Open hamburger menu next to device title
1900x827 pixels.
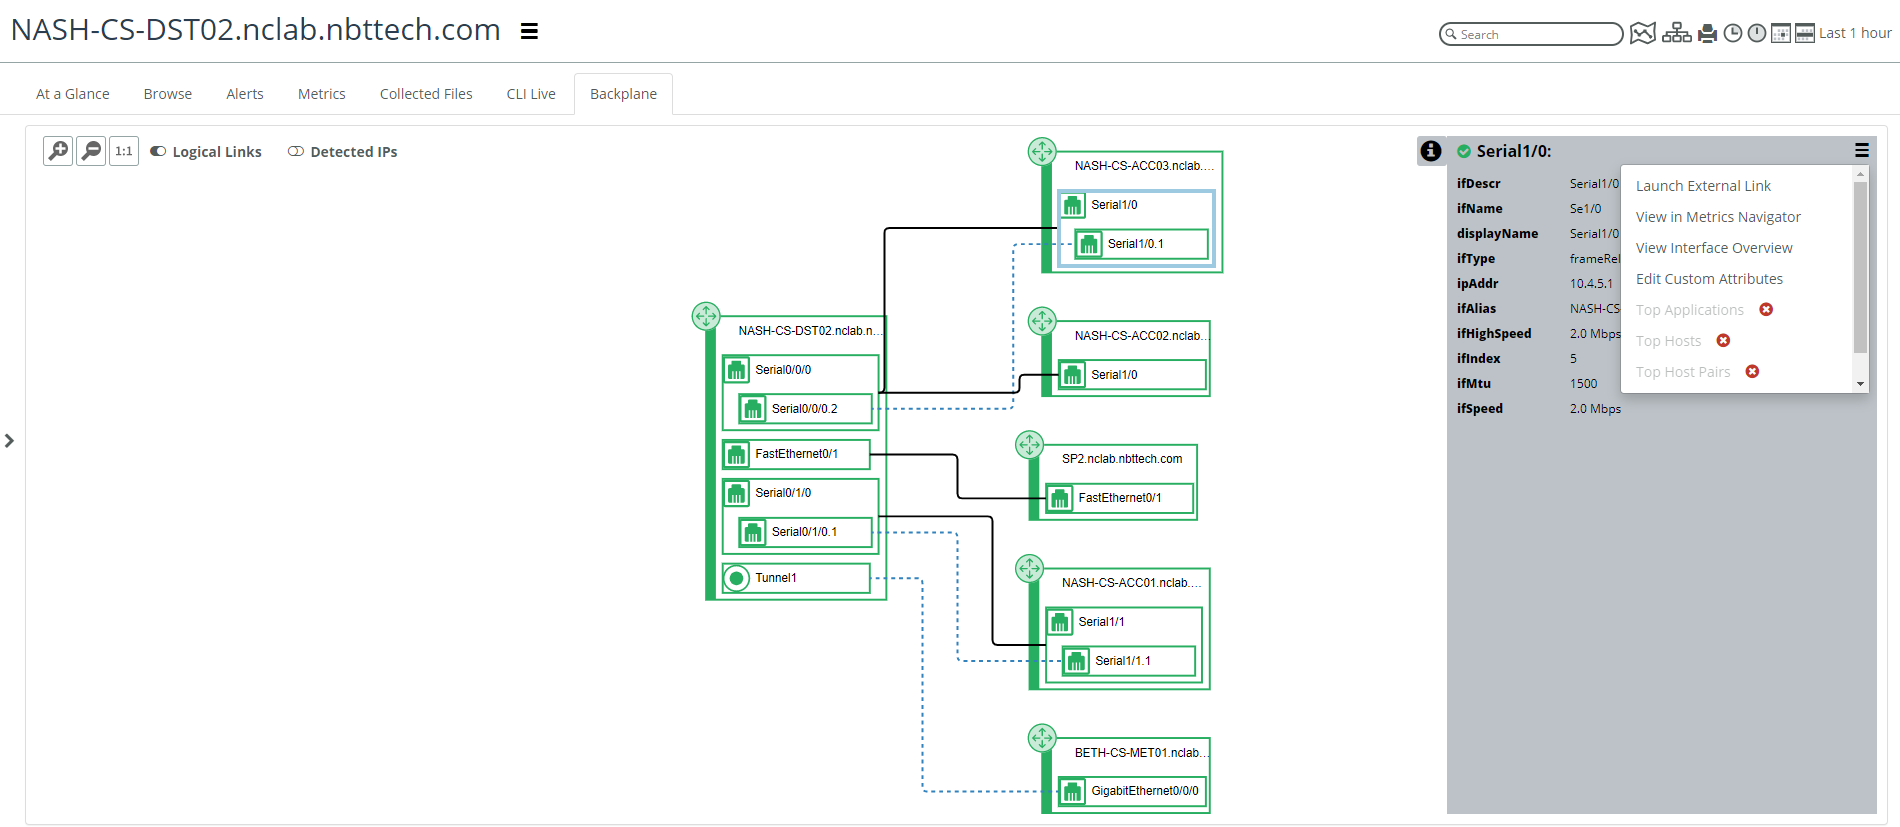click(x=530, y=31)
